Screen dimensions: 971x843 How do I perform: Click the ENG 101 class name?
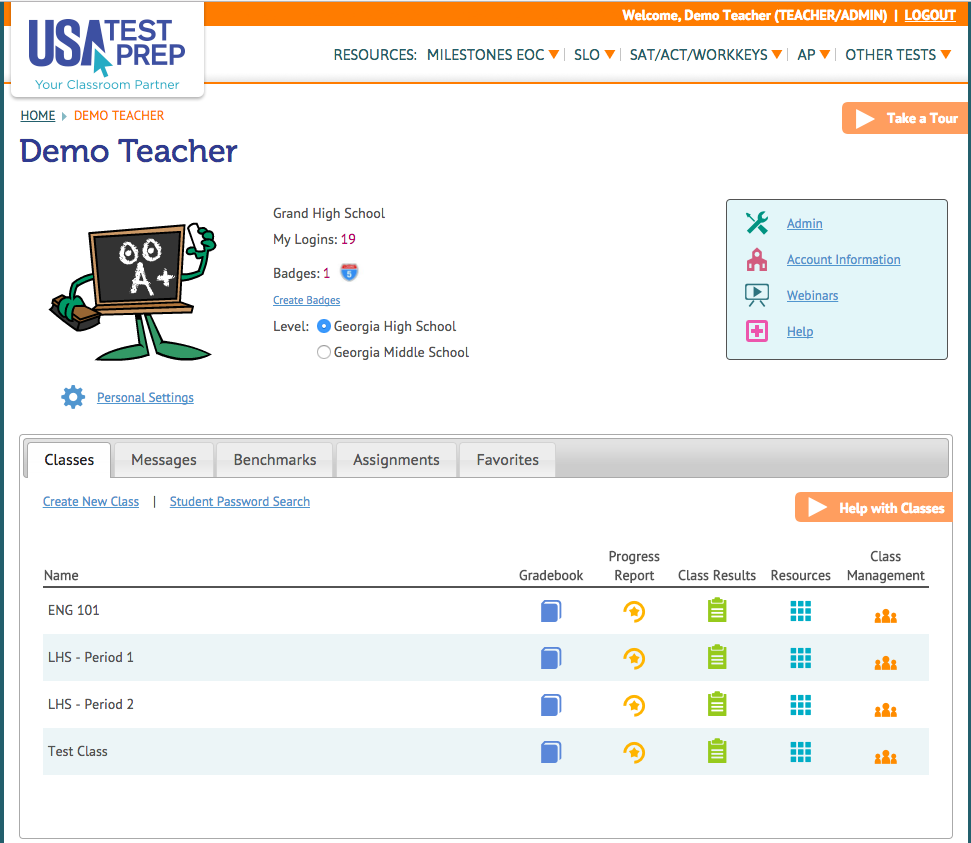(x=73, y=610)
